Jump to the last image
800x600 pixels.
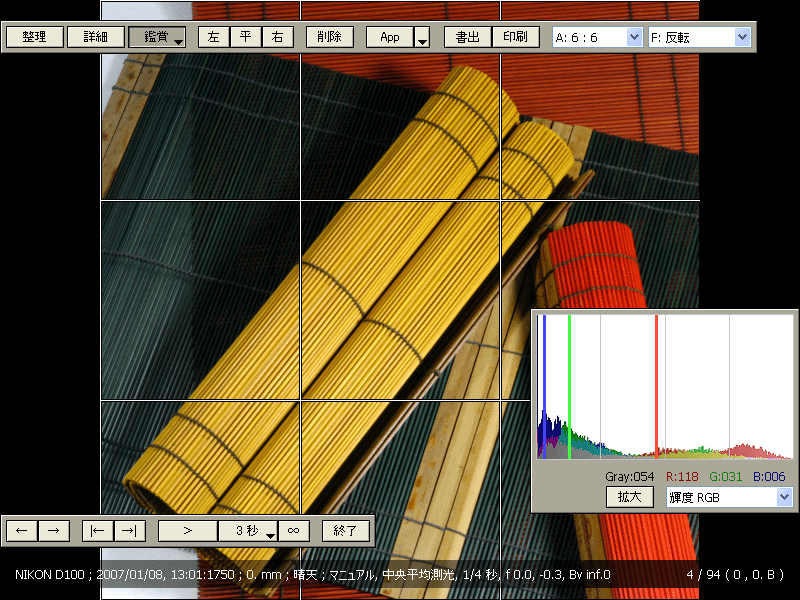tap(130, 531)
